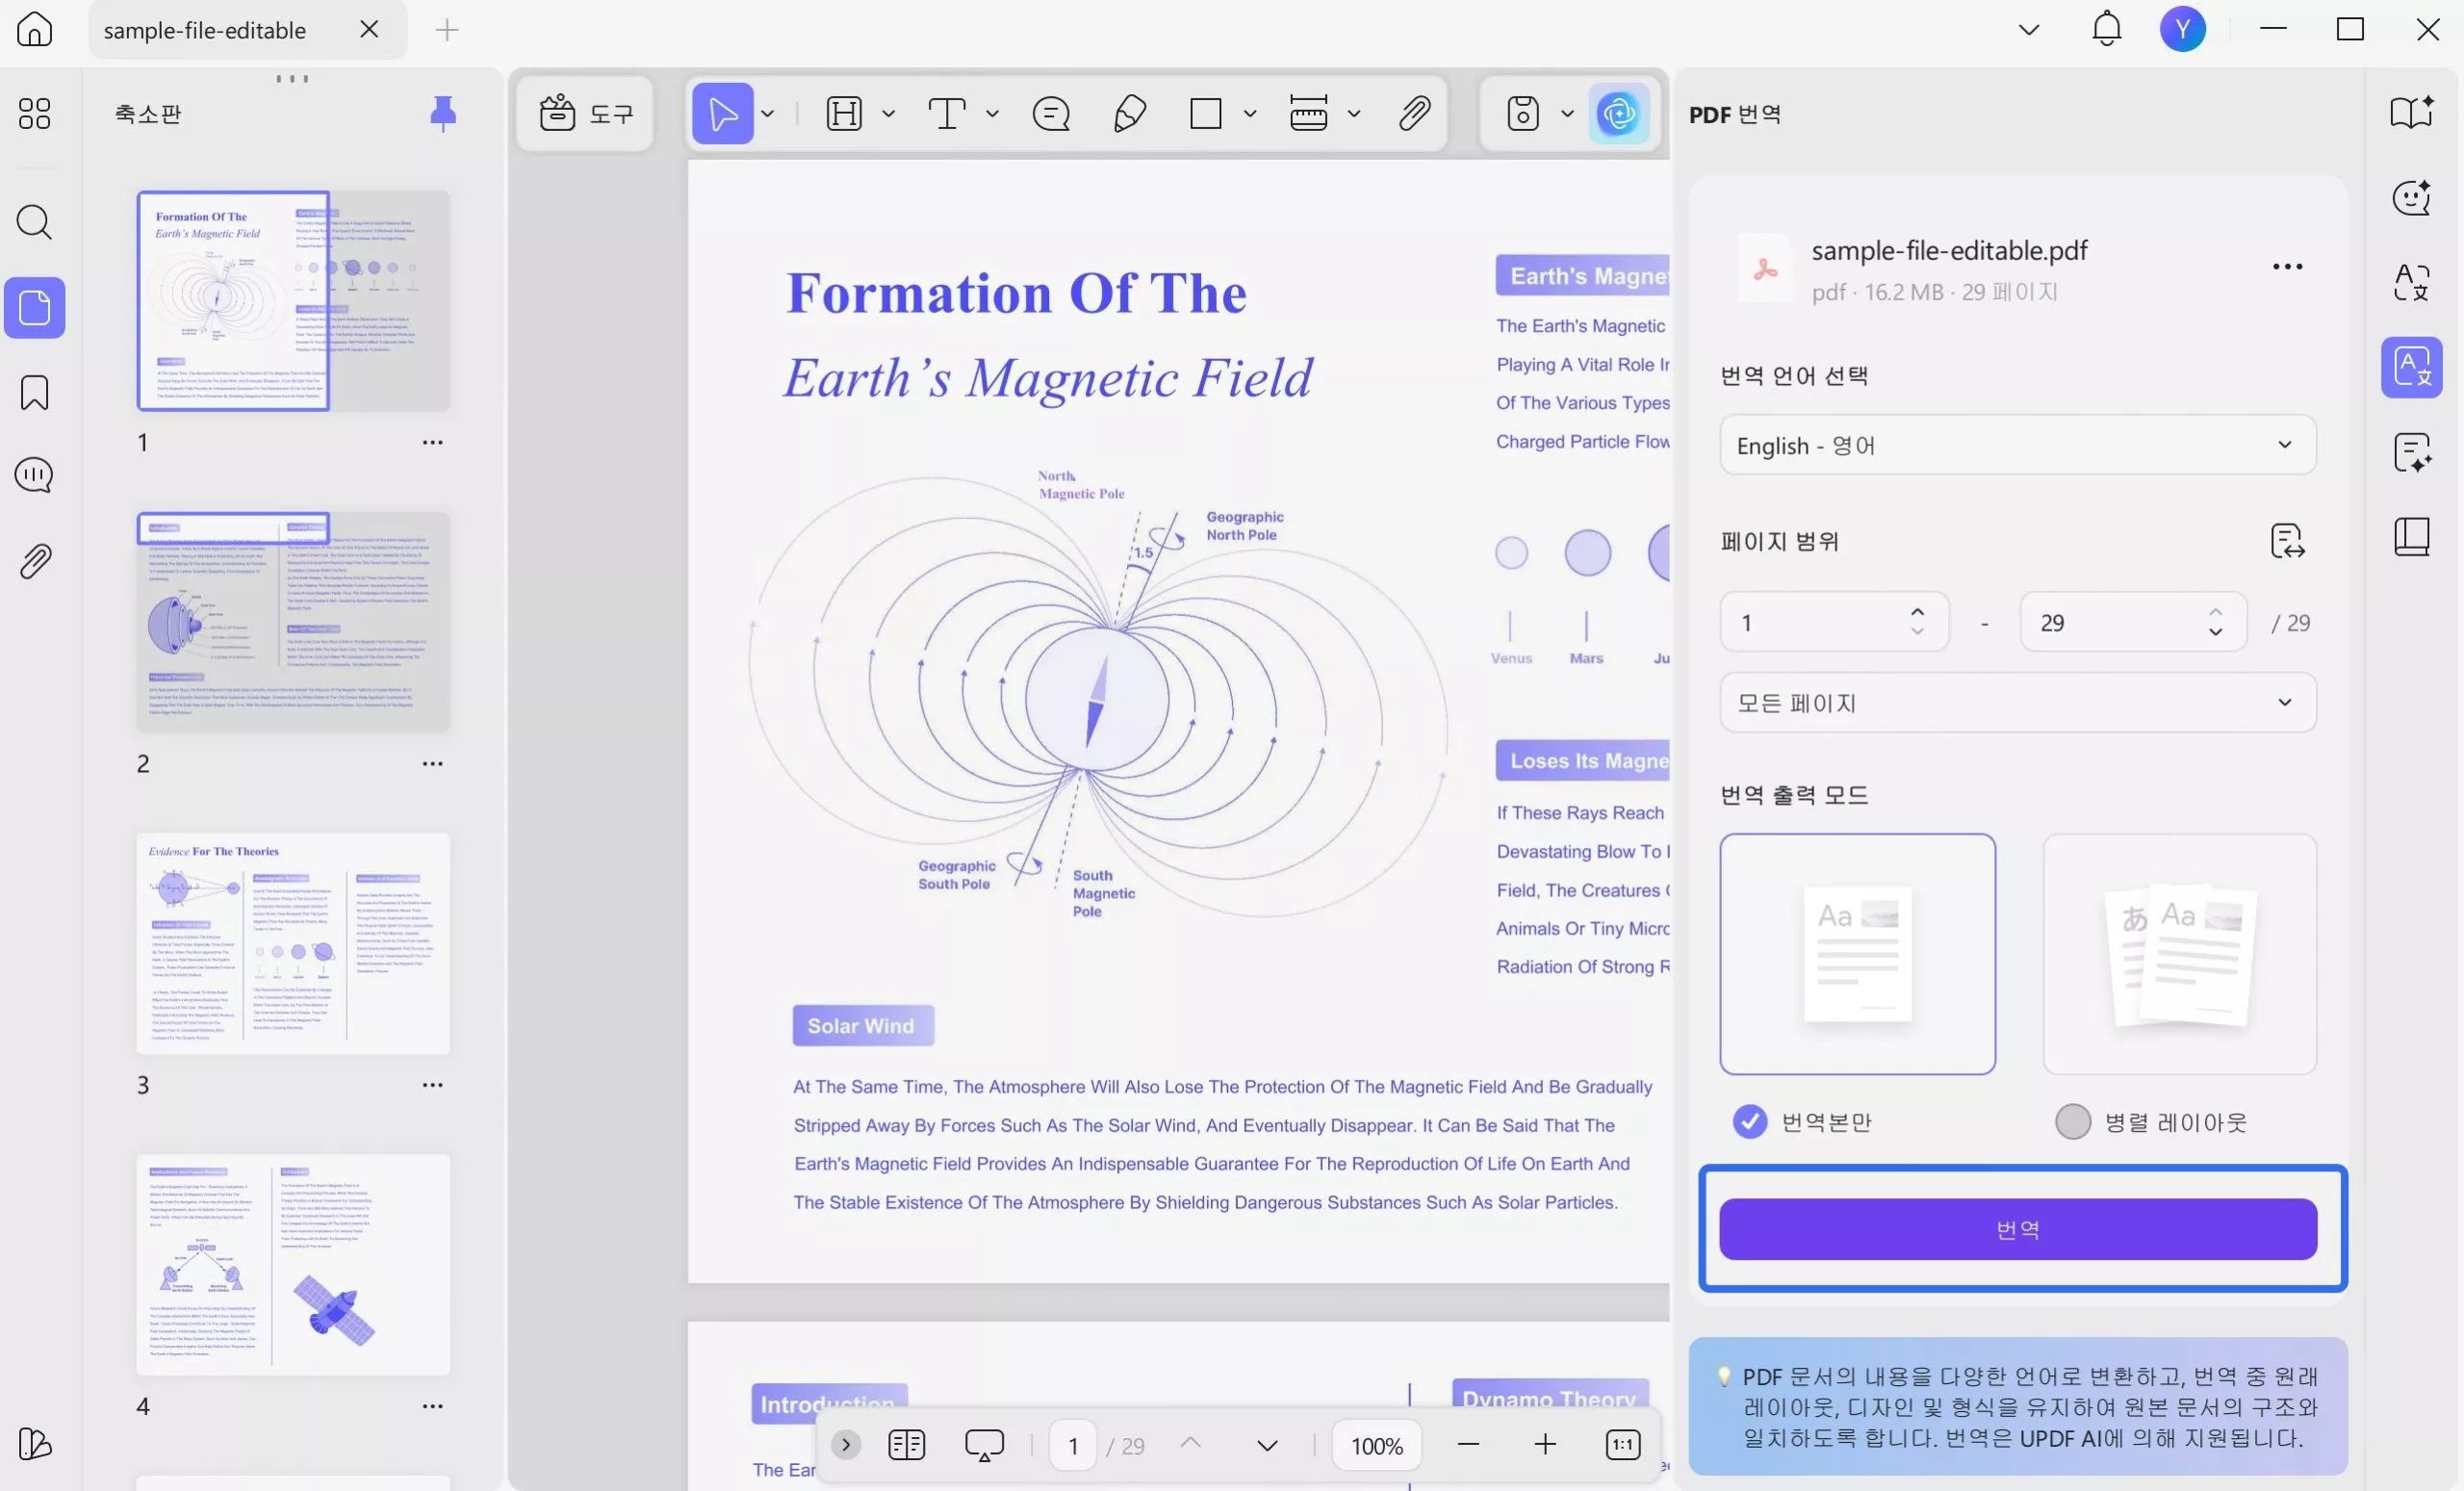Toggle the reading layout view icon
This screenshot has height=1491, width=2464.
click(906, 1444)
